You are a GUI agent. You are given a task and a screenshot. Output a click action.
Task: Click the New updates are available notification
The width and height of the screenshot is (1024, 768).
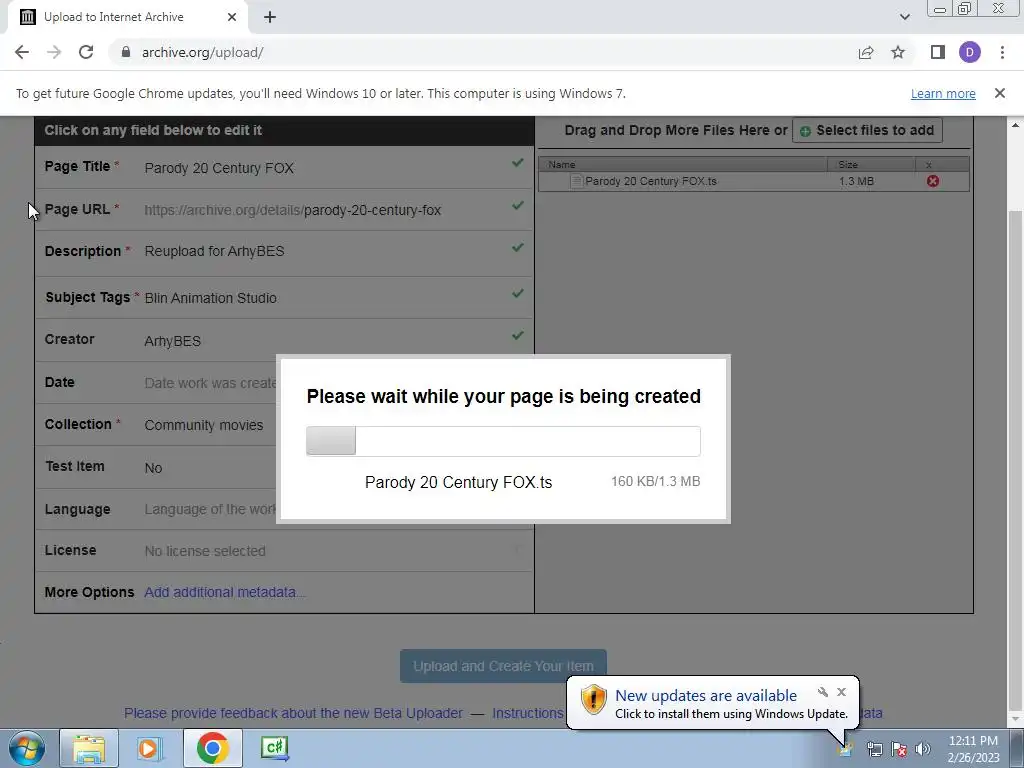pos(712,703)
